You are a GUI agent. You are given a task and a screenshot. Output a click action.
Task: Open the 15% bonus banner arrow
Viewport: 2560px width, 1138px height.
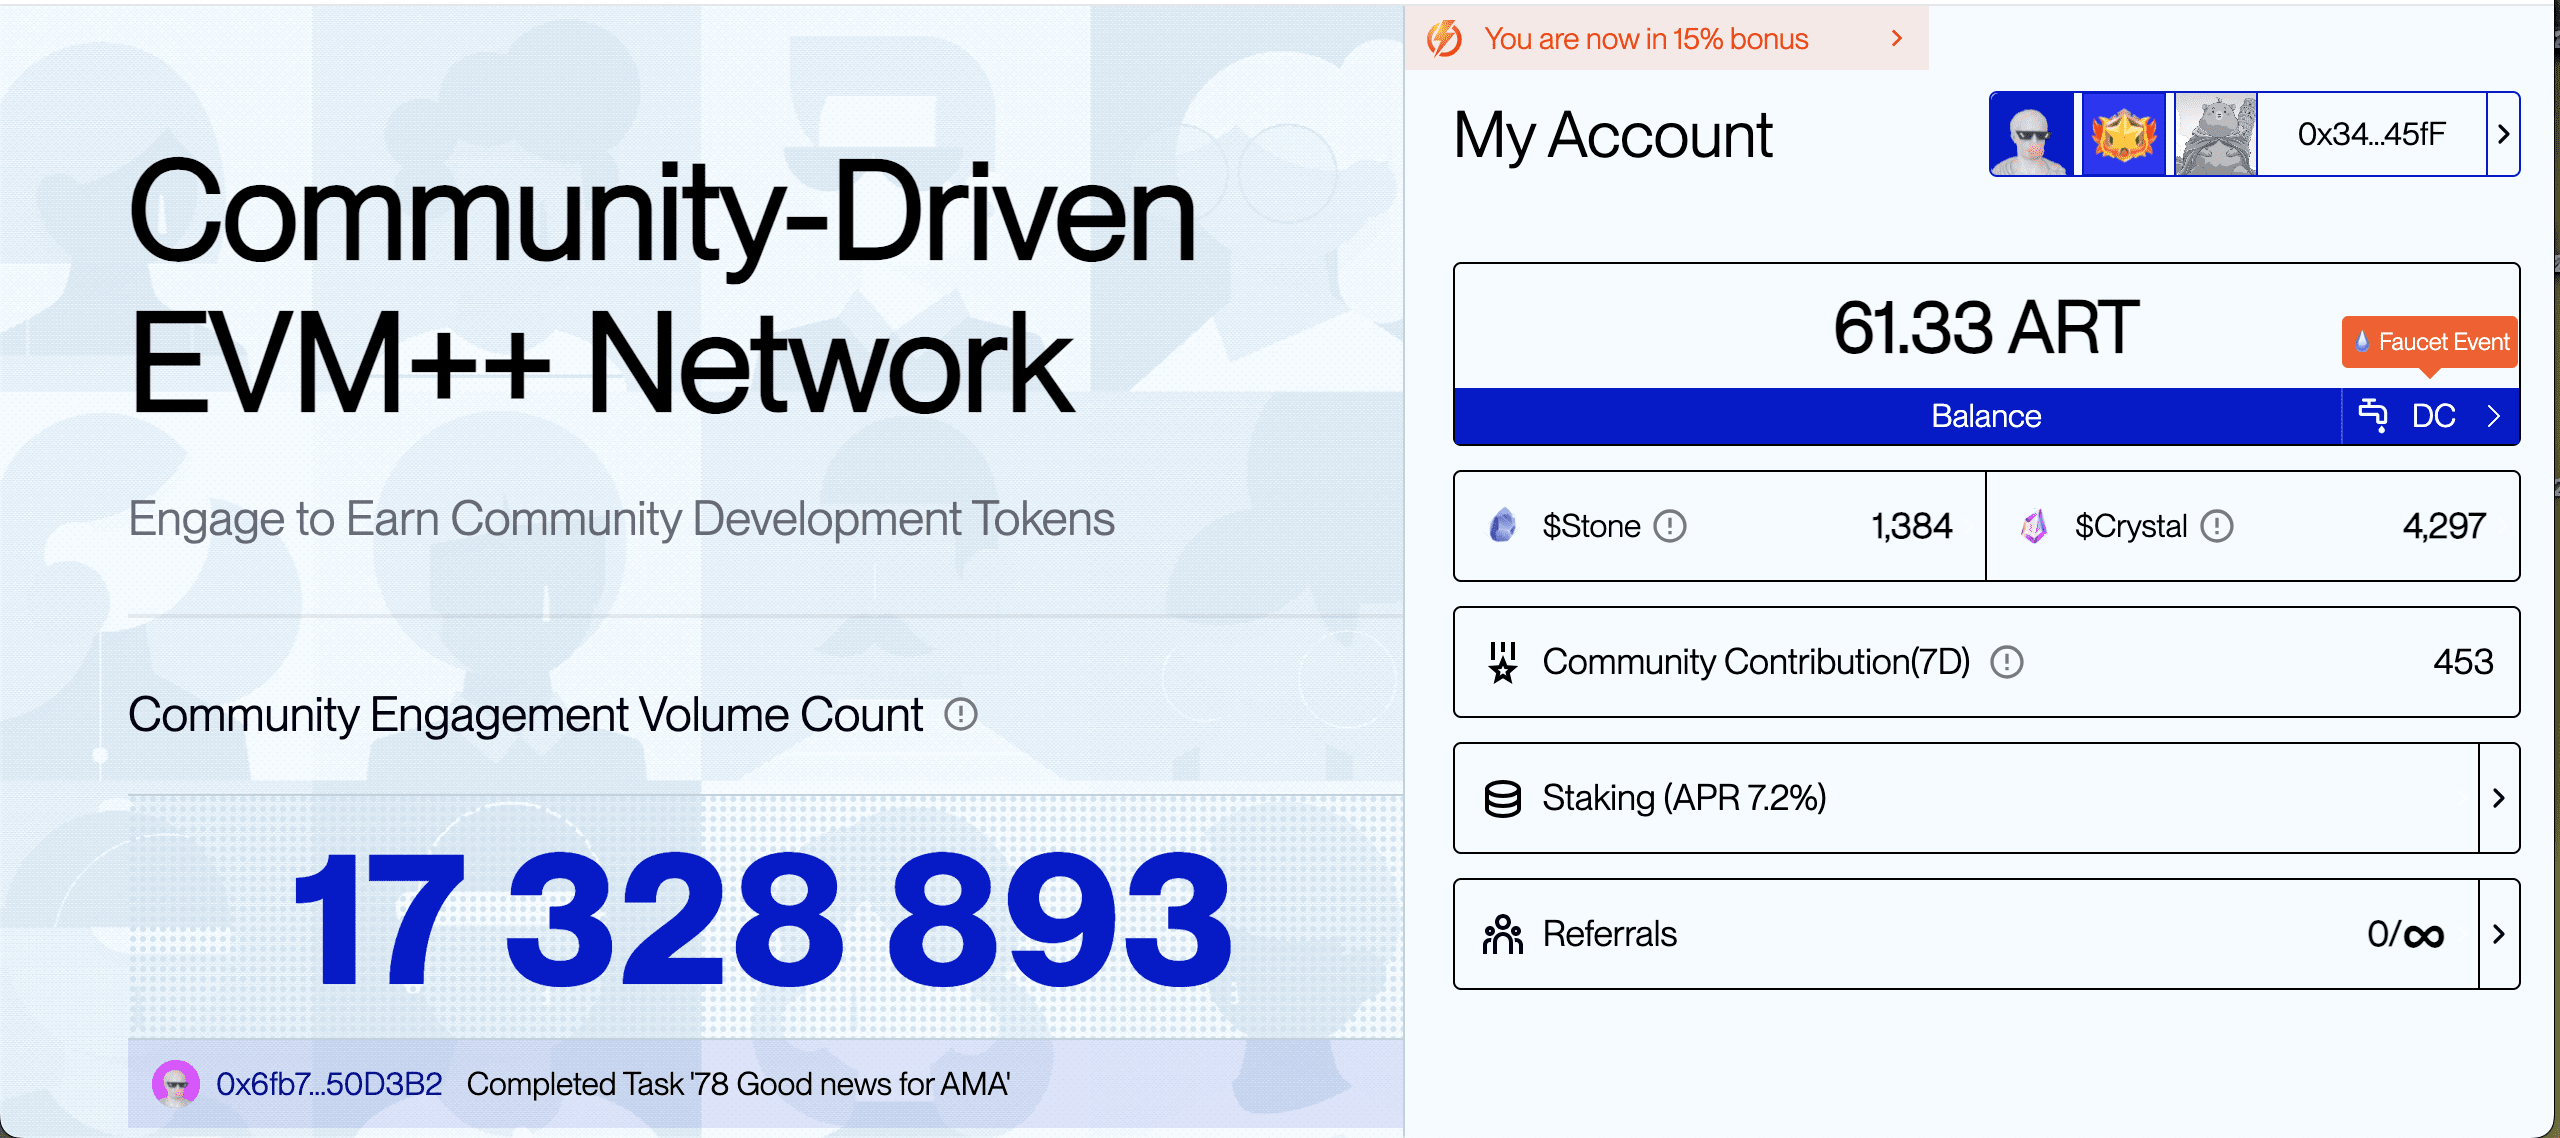click(x=1896, y=38)
